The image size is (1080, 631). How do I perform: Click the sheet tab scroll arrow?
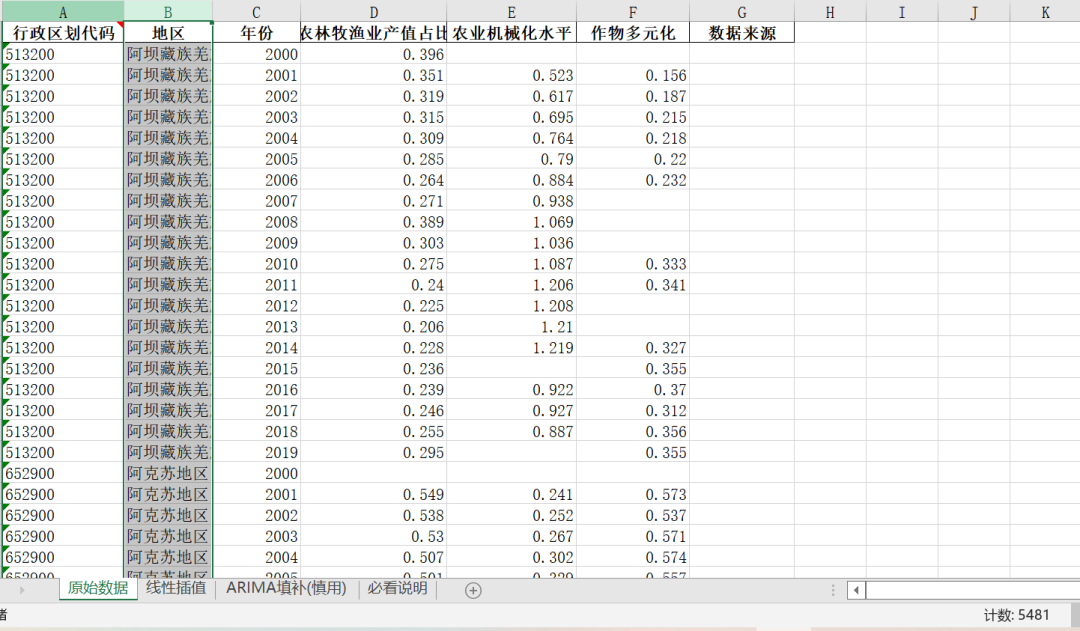coord(21,590)
